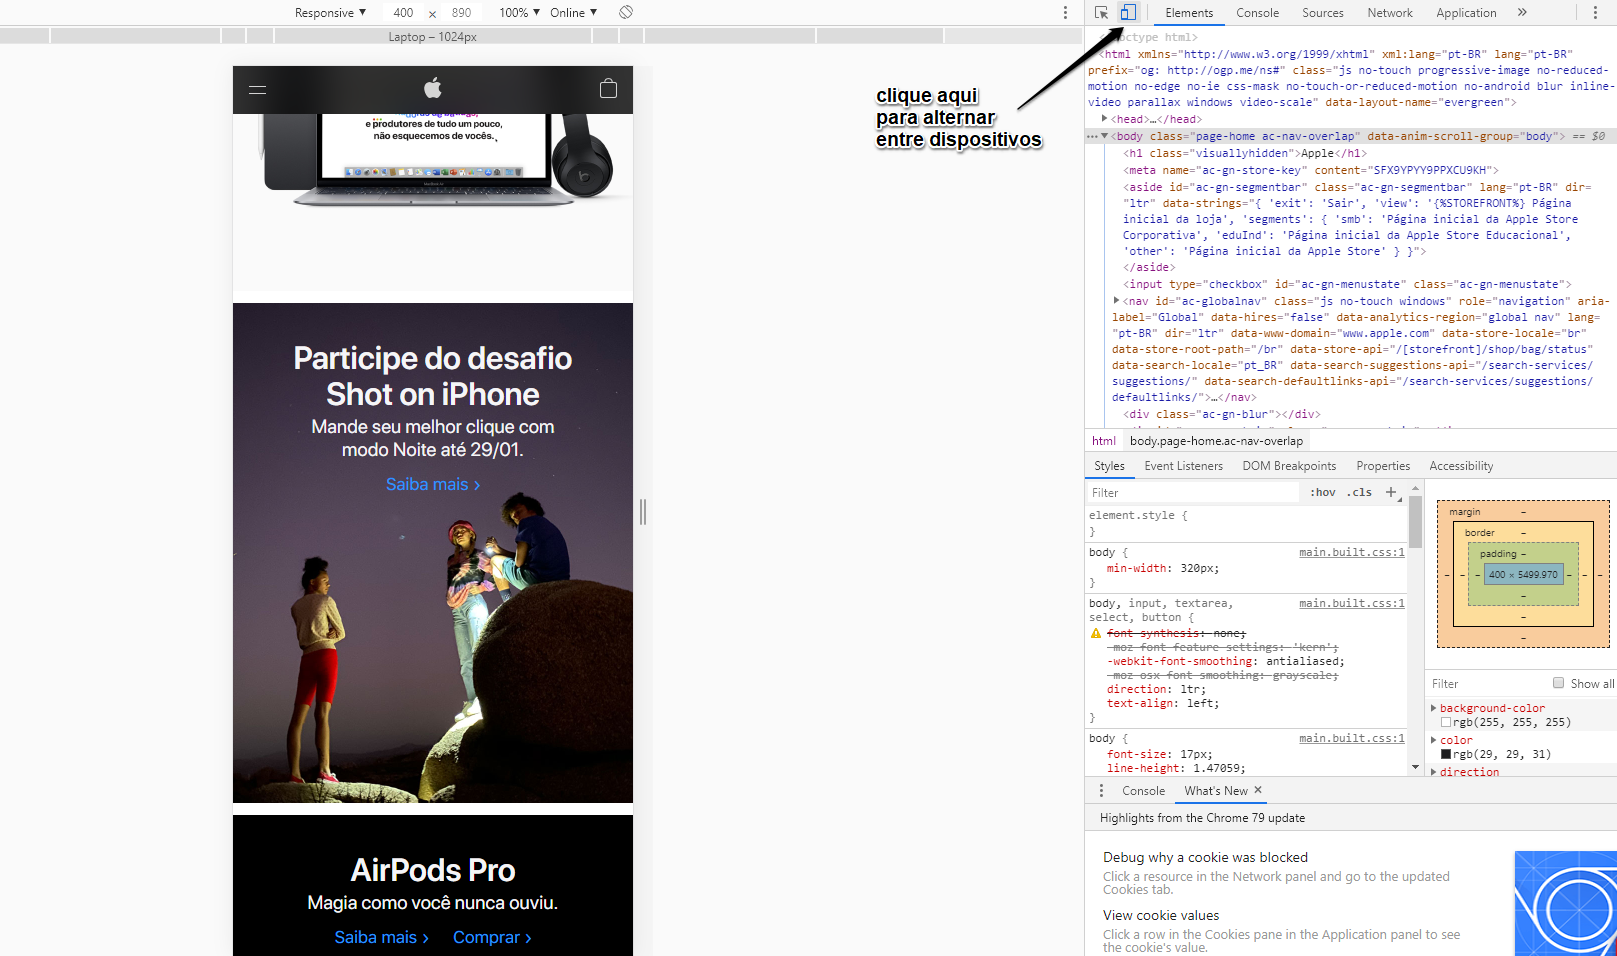This screenshot has height=956, width=1617.
Task: Open the Sources tab
Action: 1322,13
